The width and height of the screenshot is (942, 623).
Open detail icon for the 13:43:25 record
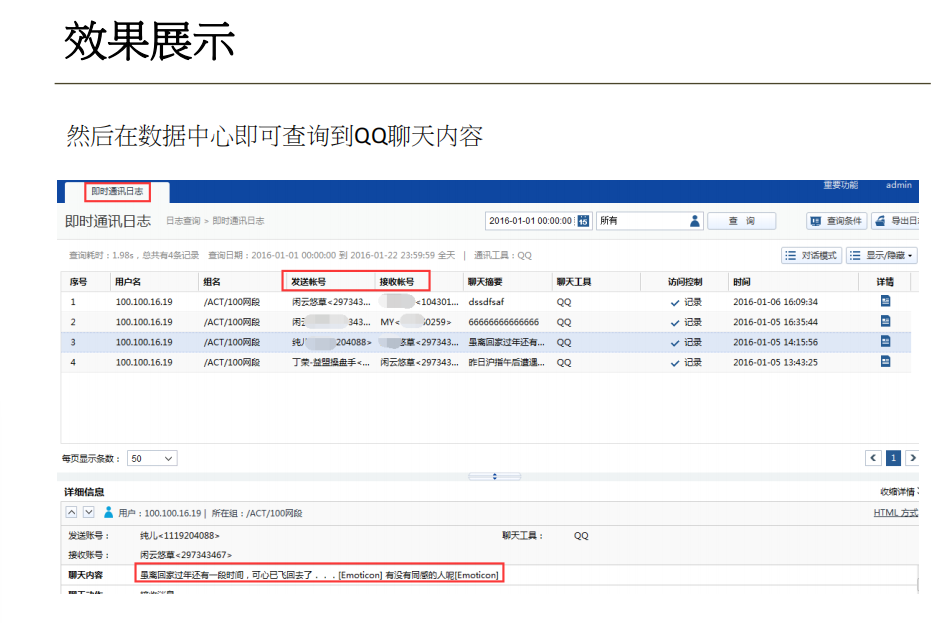pos(885,362)
